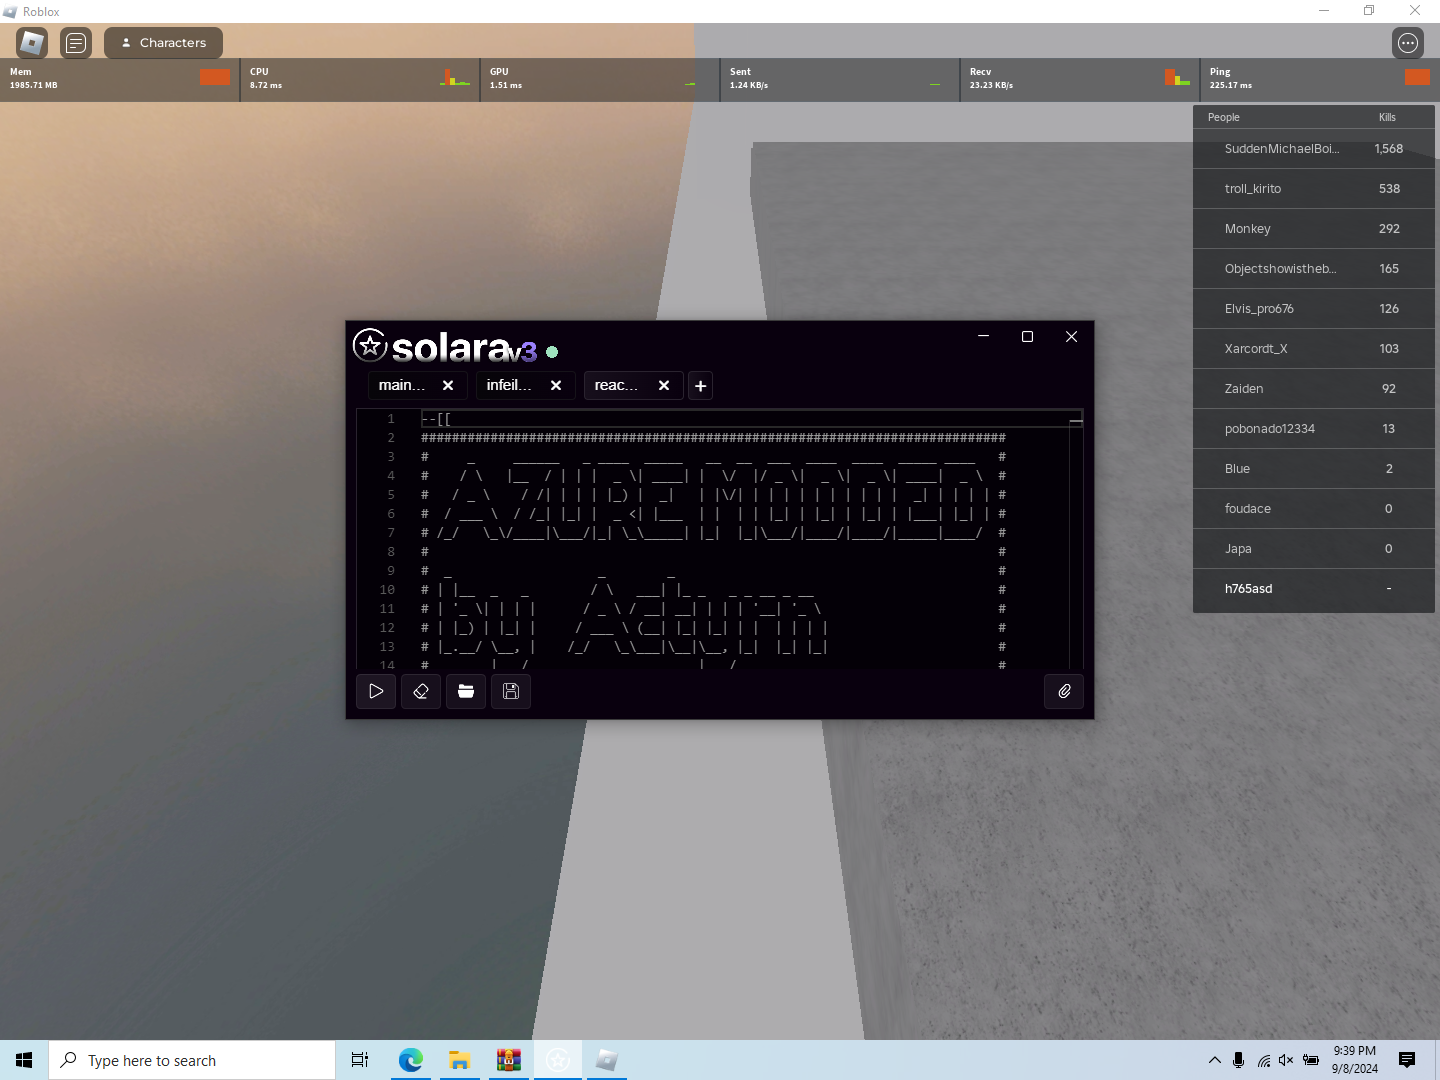Select player foudace in leaderboard
This screenshot has height=1080, width=1440.
click(x=1314, y=509)
